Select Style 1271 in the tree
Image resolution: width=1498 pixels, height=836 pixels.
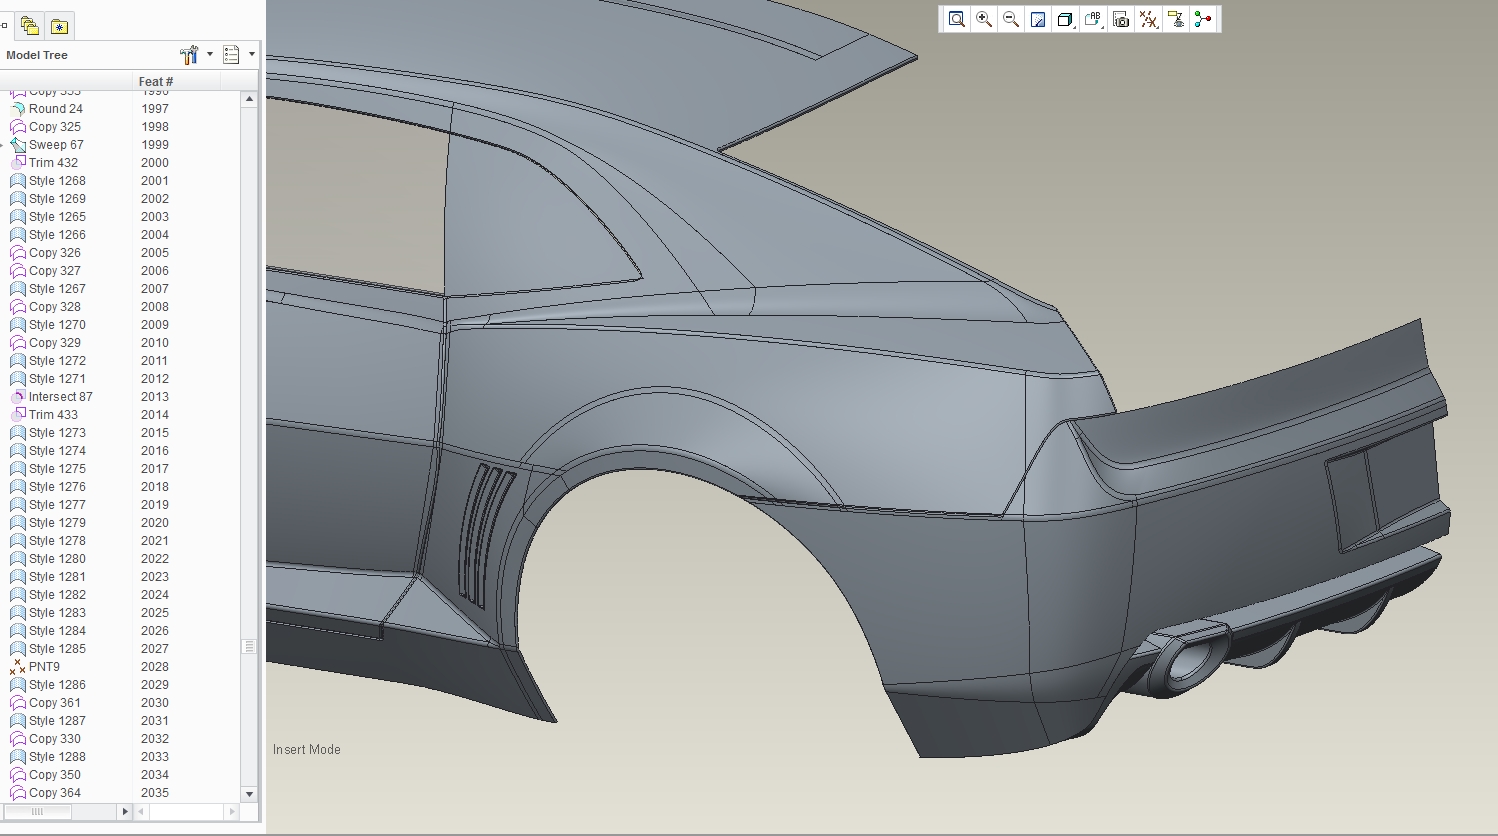click(57, 379)
